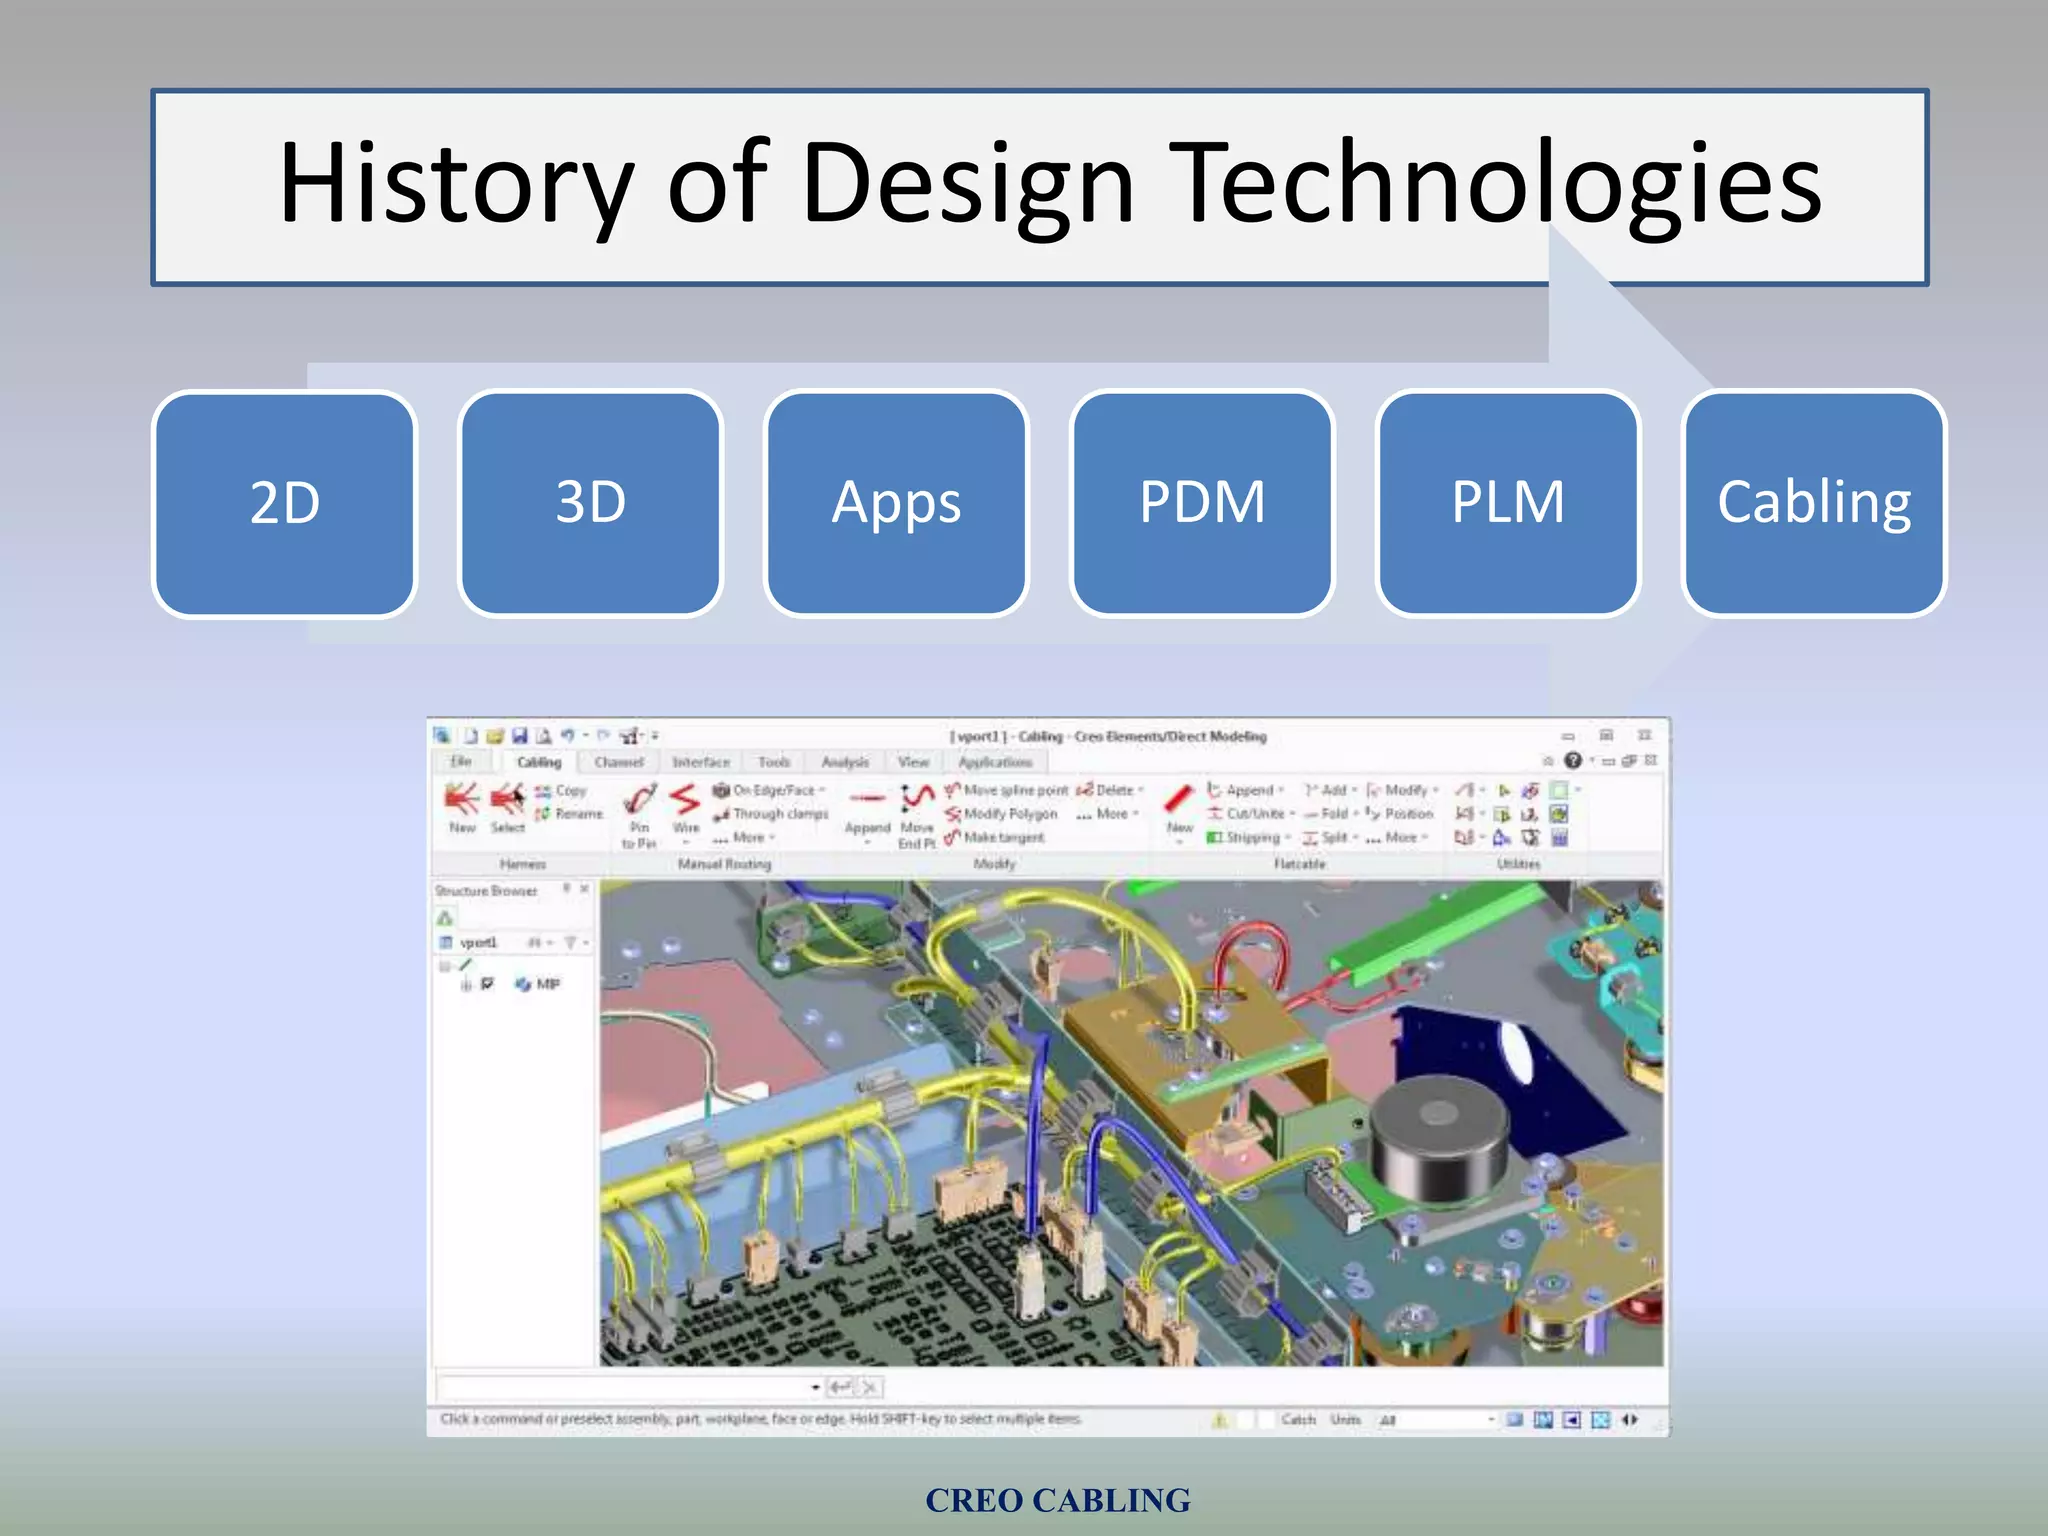The height and width of the screenshot is (1536, 2048).
Task: Open the Analysis ribbon tab
Action: click(845, 763)
